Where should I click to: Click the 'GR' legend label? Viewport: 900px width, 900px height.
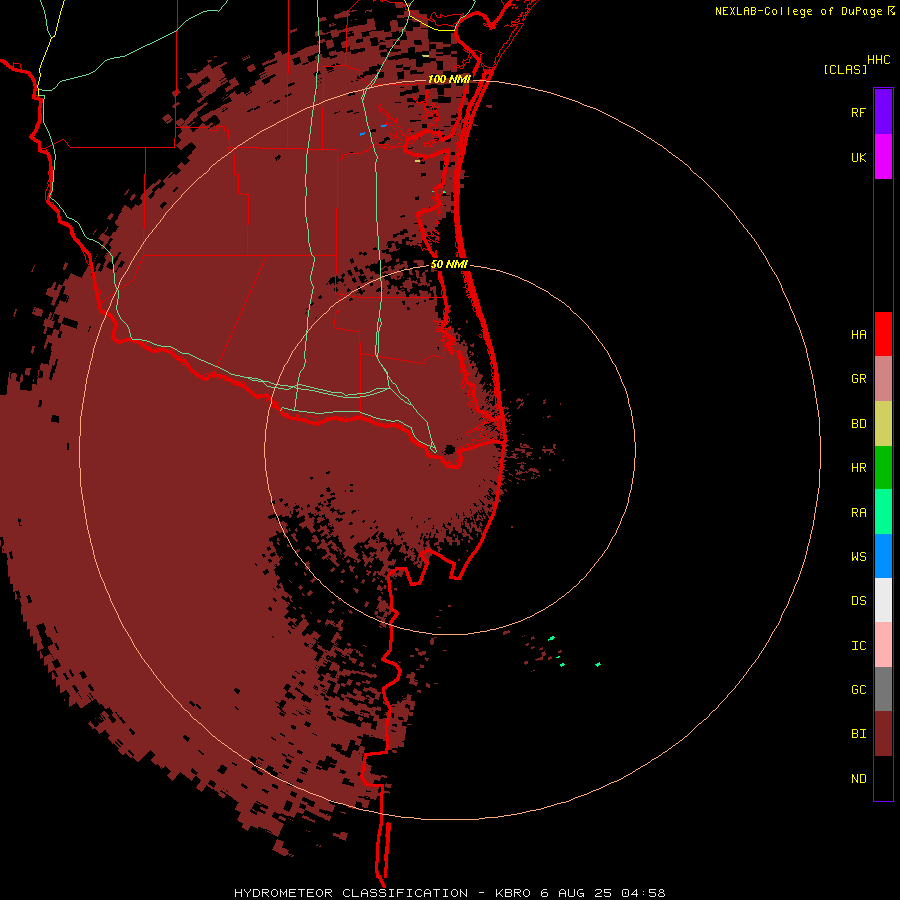(x=858, y=379)
